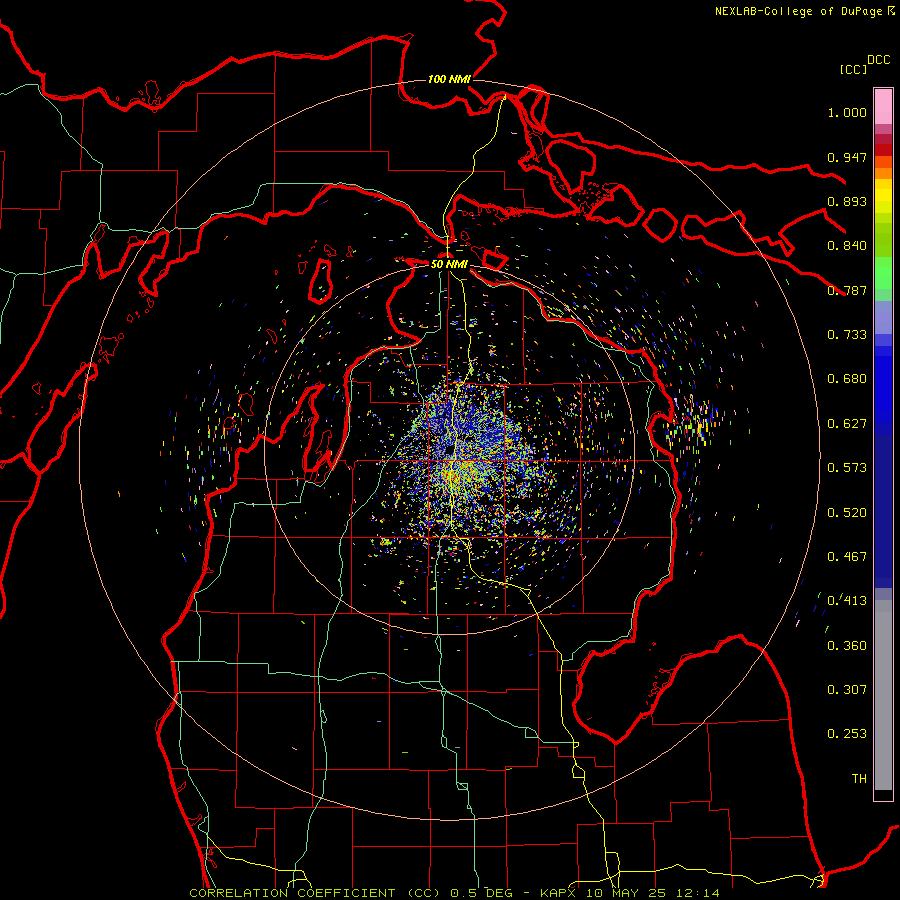The image size is (900, 900).
Task: Pick the pink swatch atop the color bar
Action: pyautogui.click(x=883, y=106)
